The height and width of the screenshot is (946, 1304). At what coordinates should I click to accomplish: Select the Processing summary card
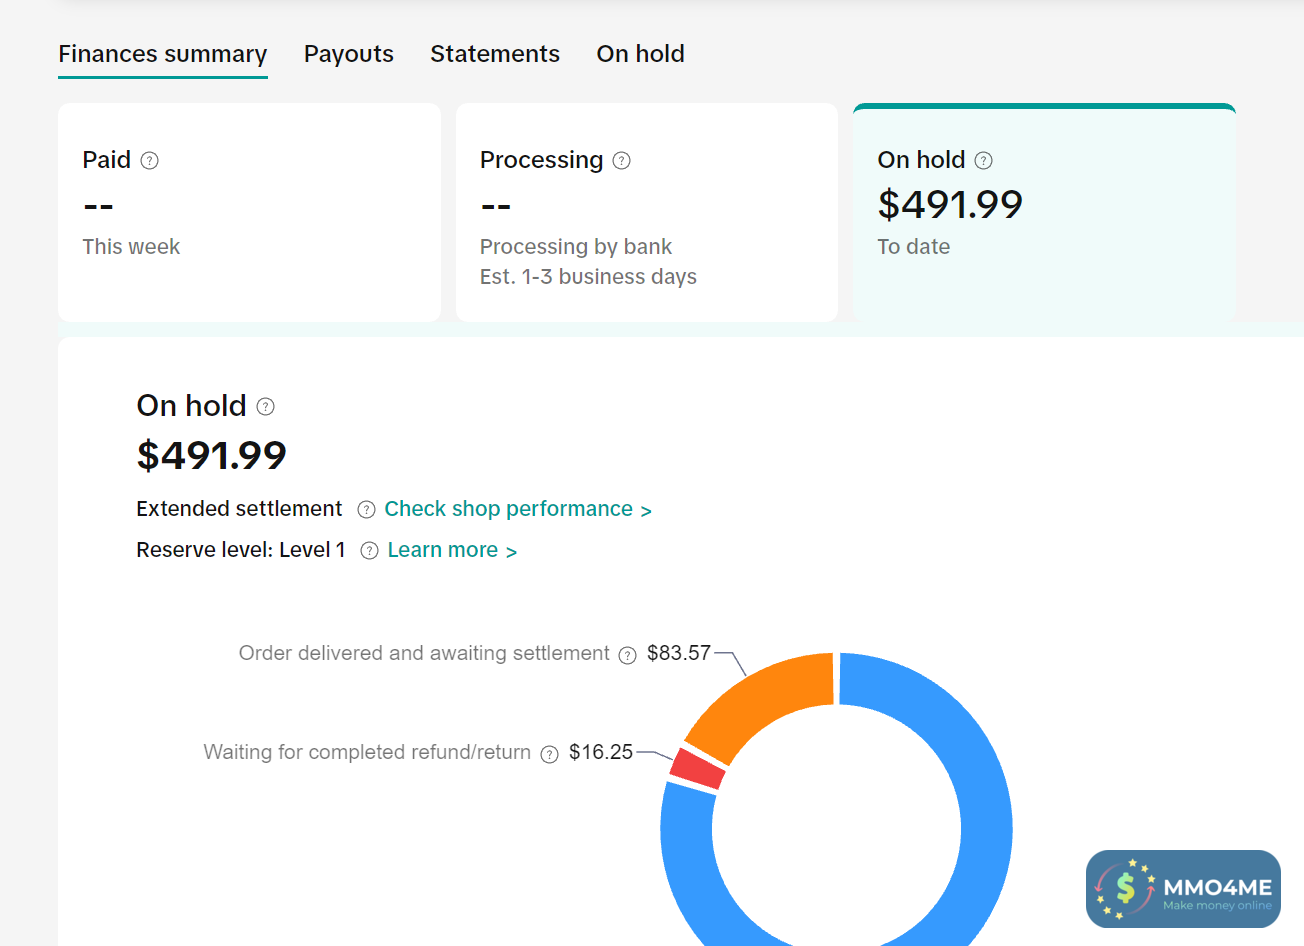[646, 212]
